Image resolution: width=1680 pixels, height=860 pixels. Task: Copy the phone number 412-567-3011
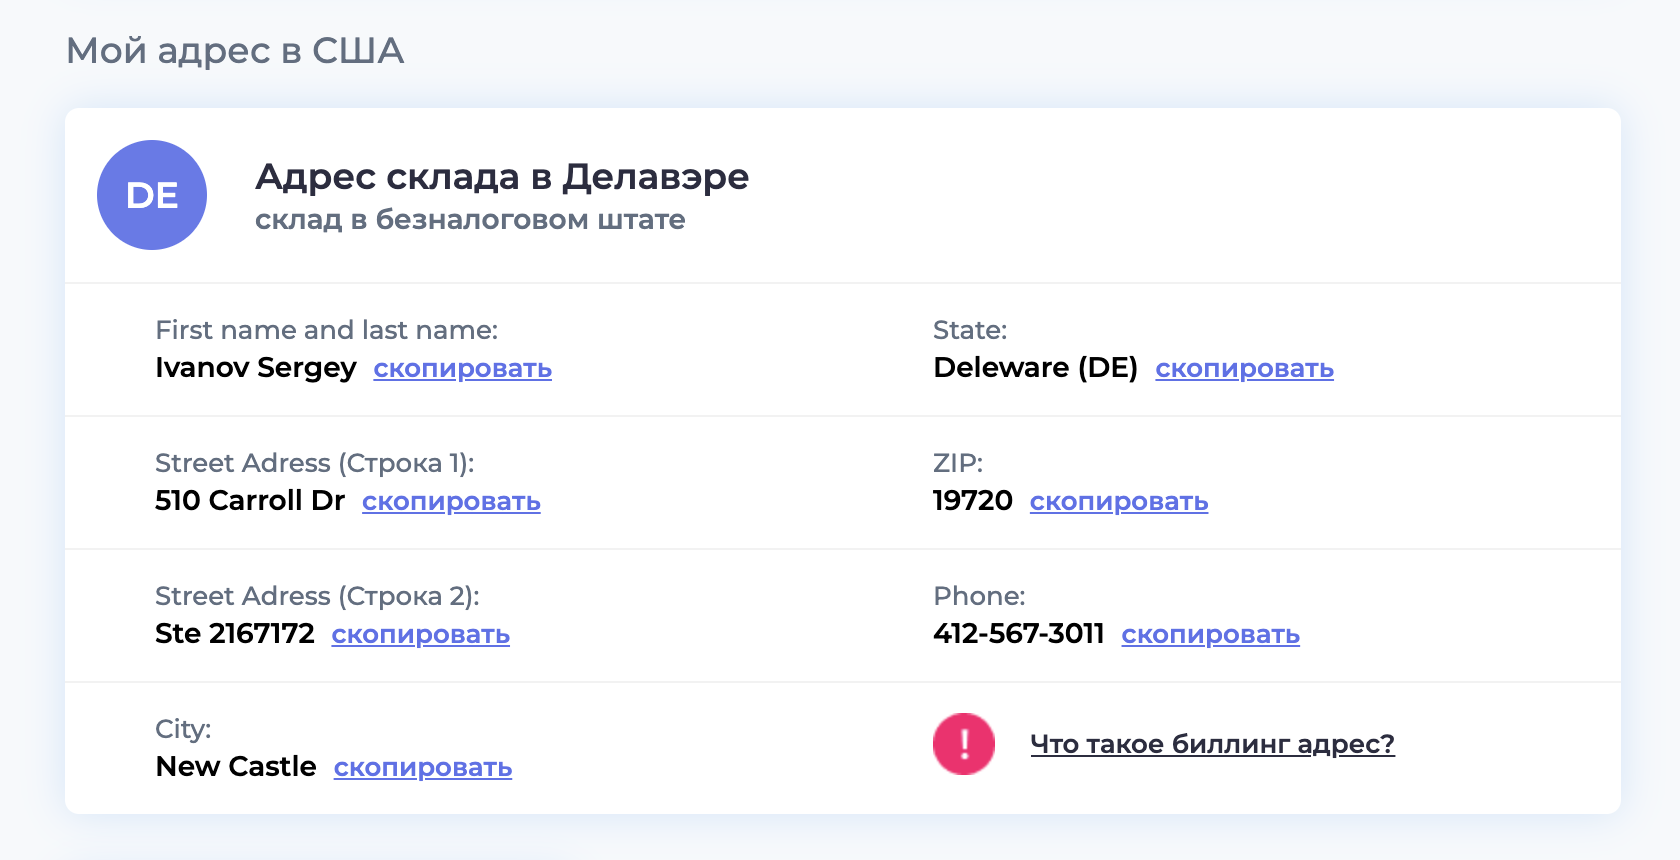coord(1210,635)
